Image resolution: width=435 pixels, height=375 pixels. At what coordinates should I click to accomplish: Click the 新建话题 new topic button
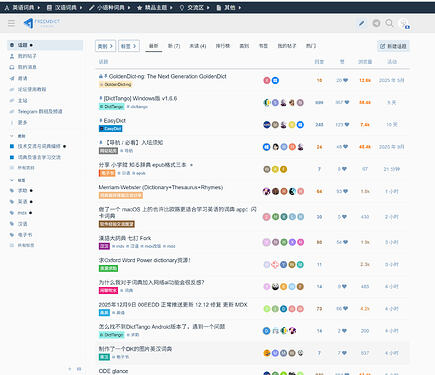click(393, 46)
